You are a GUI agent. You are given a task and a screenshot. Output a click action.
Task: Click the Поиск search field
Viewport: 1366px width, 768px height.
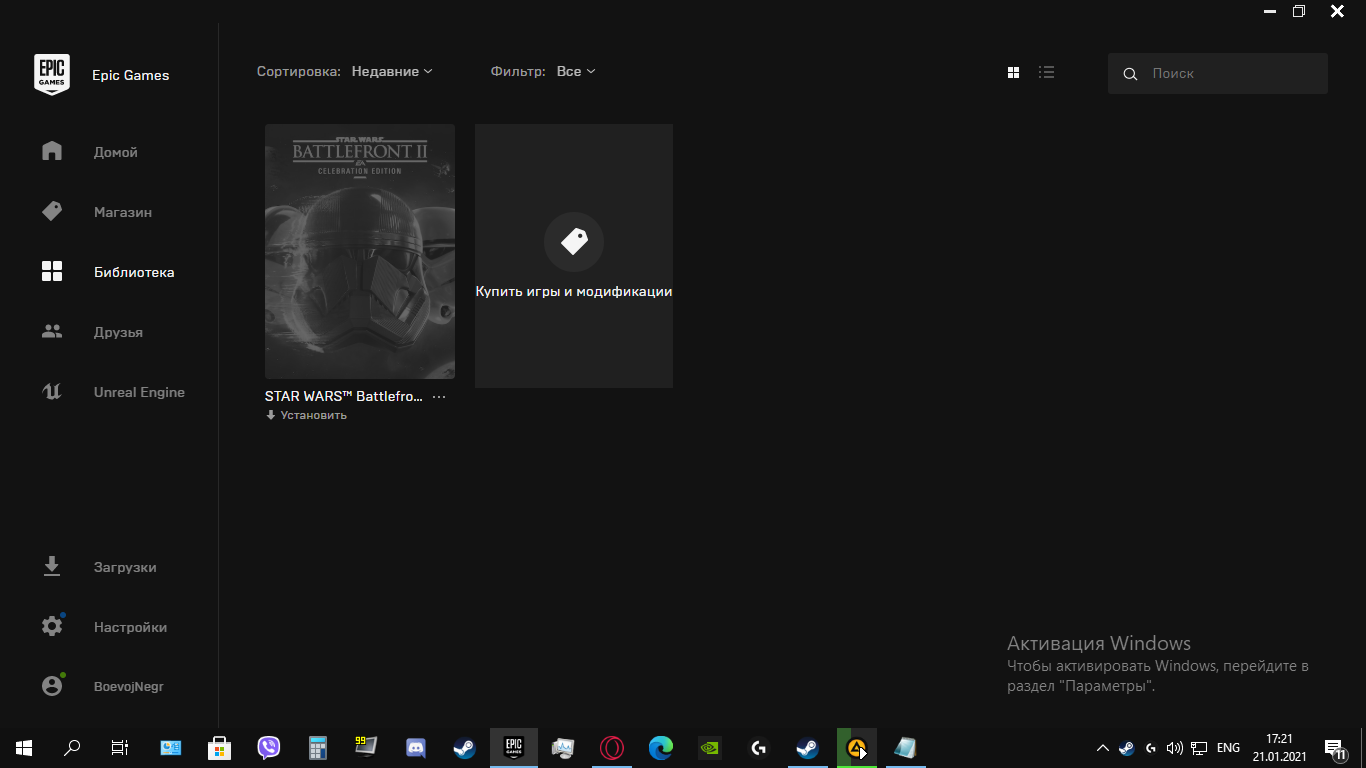point(1218,74)
